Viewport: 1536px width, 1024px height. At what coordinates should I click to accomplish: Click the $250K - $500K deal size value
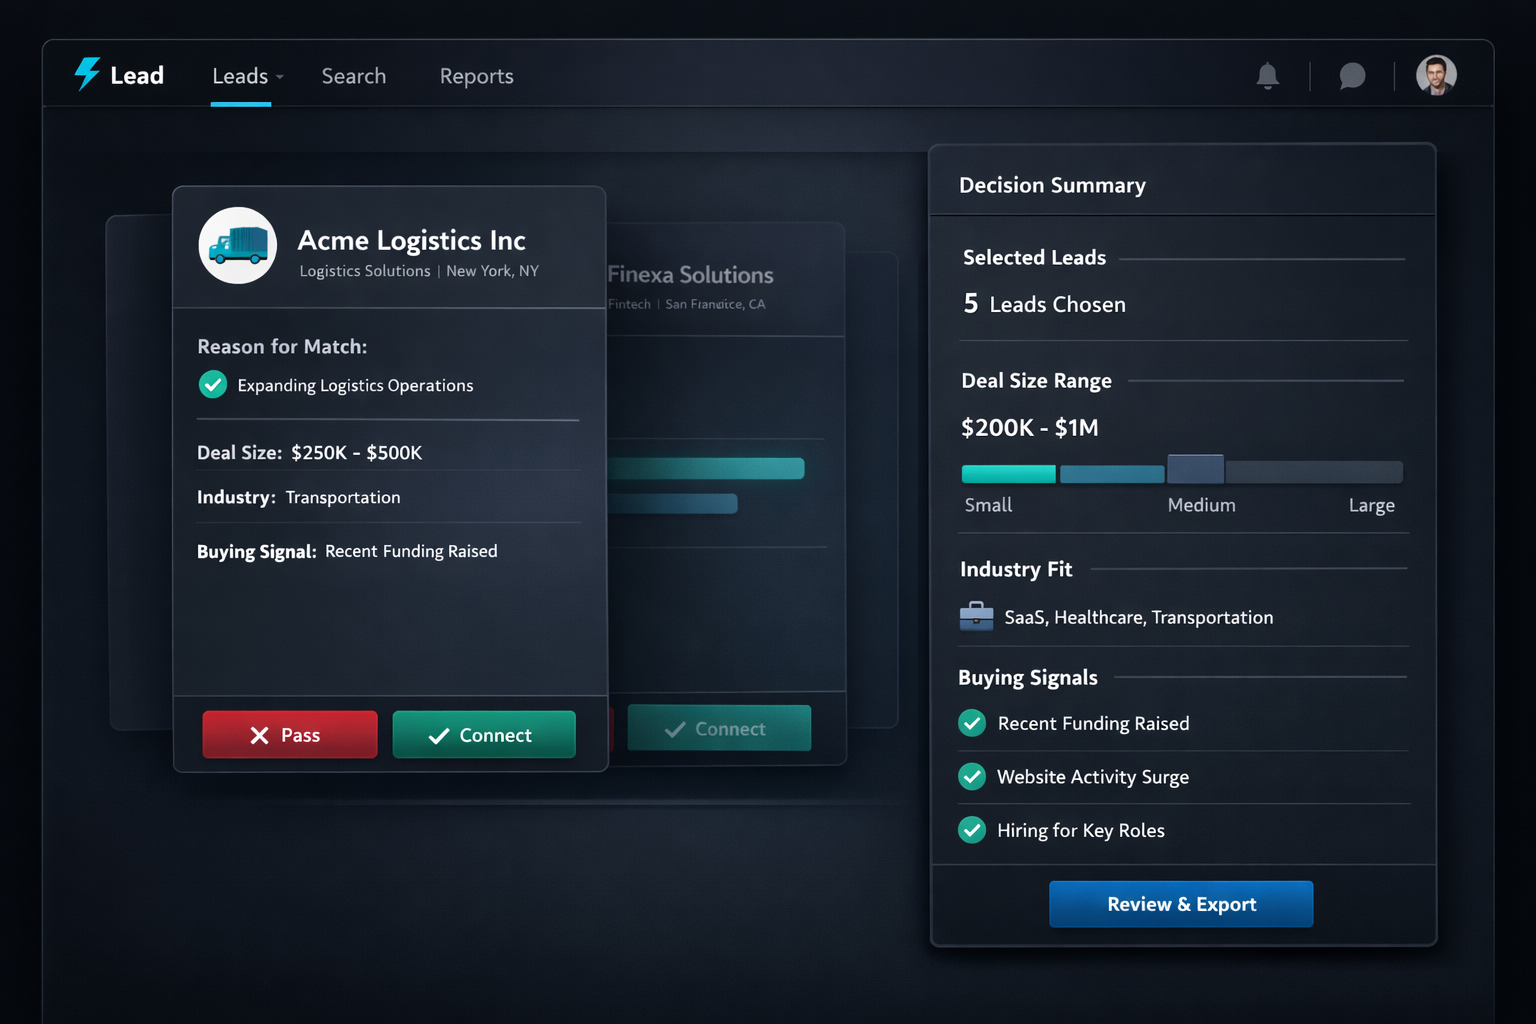coord(357,453)
